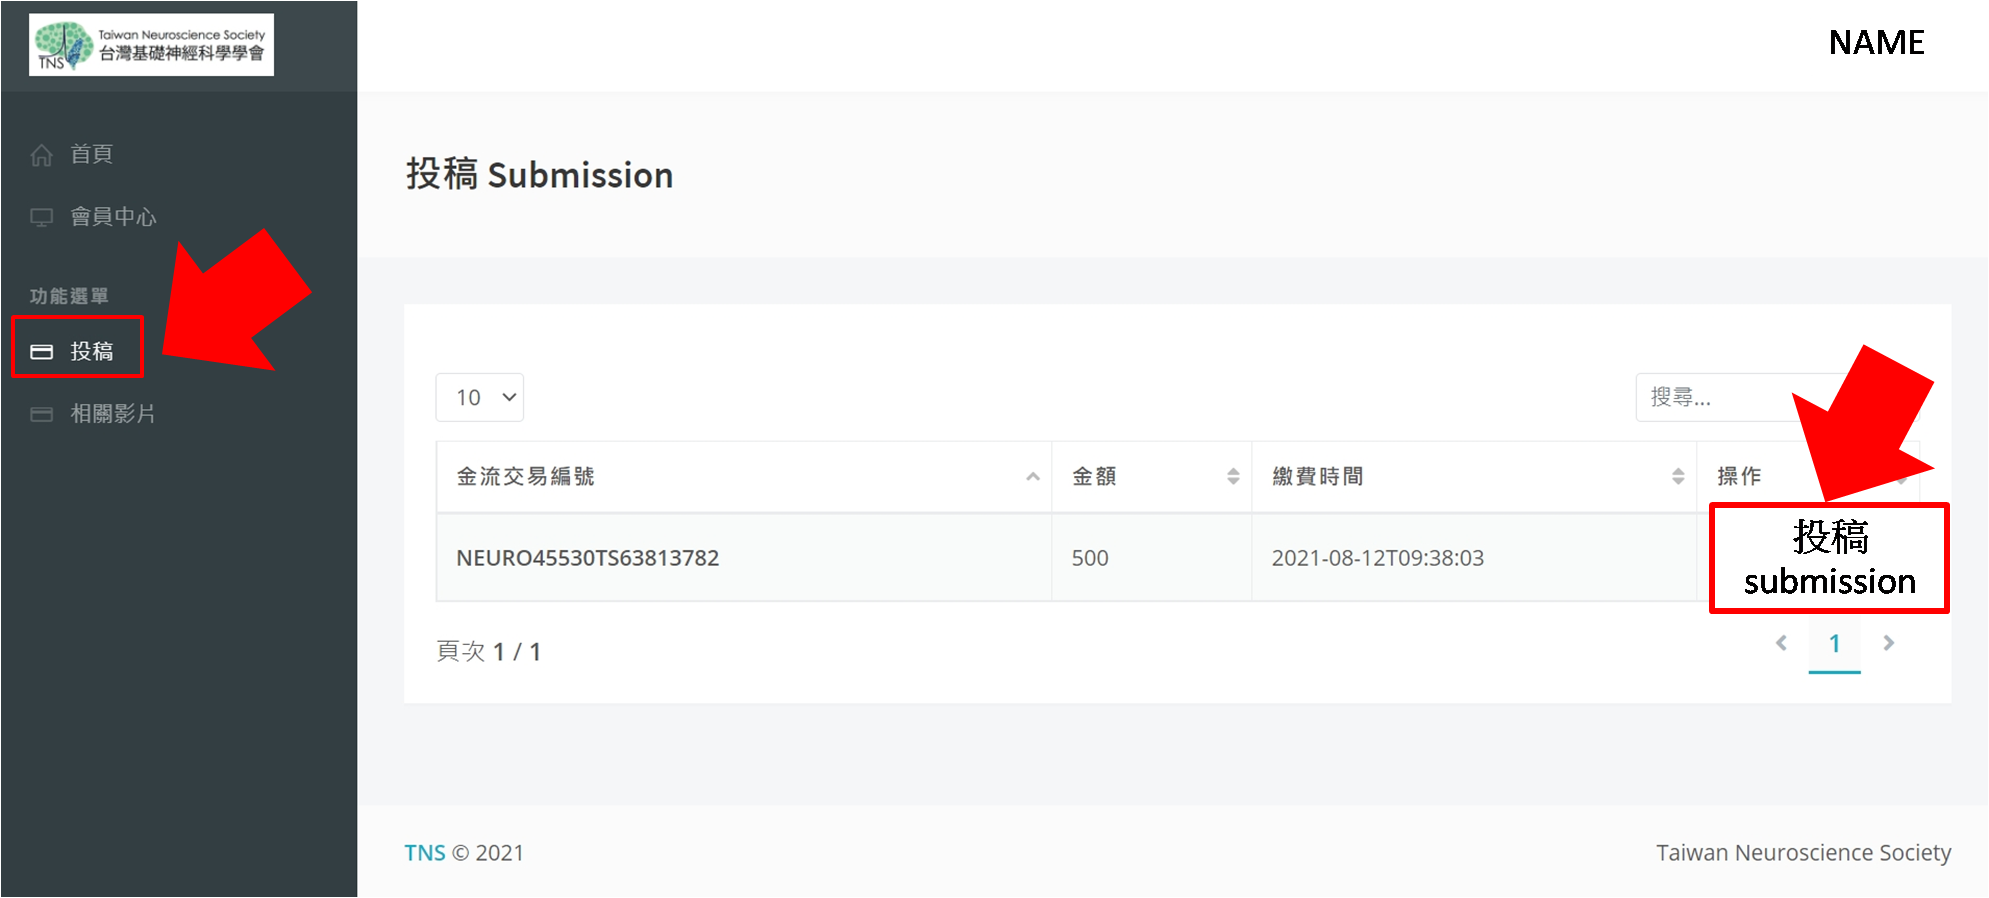The image size is (1989, 898).
Task: Click the 頁次 1 / 1 page indicator
Action: click(489, 652)
